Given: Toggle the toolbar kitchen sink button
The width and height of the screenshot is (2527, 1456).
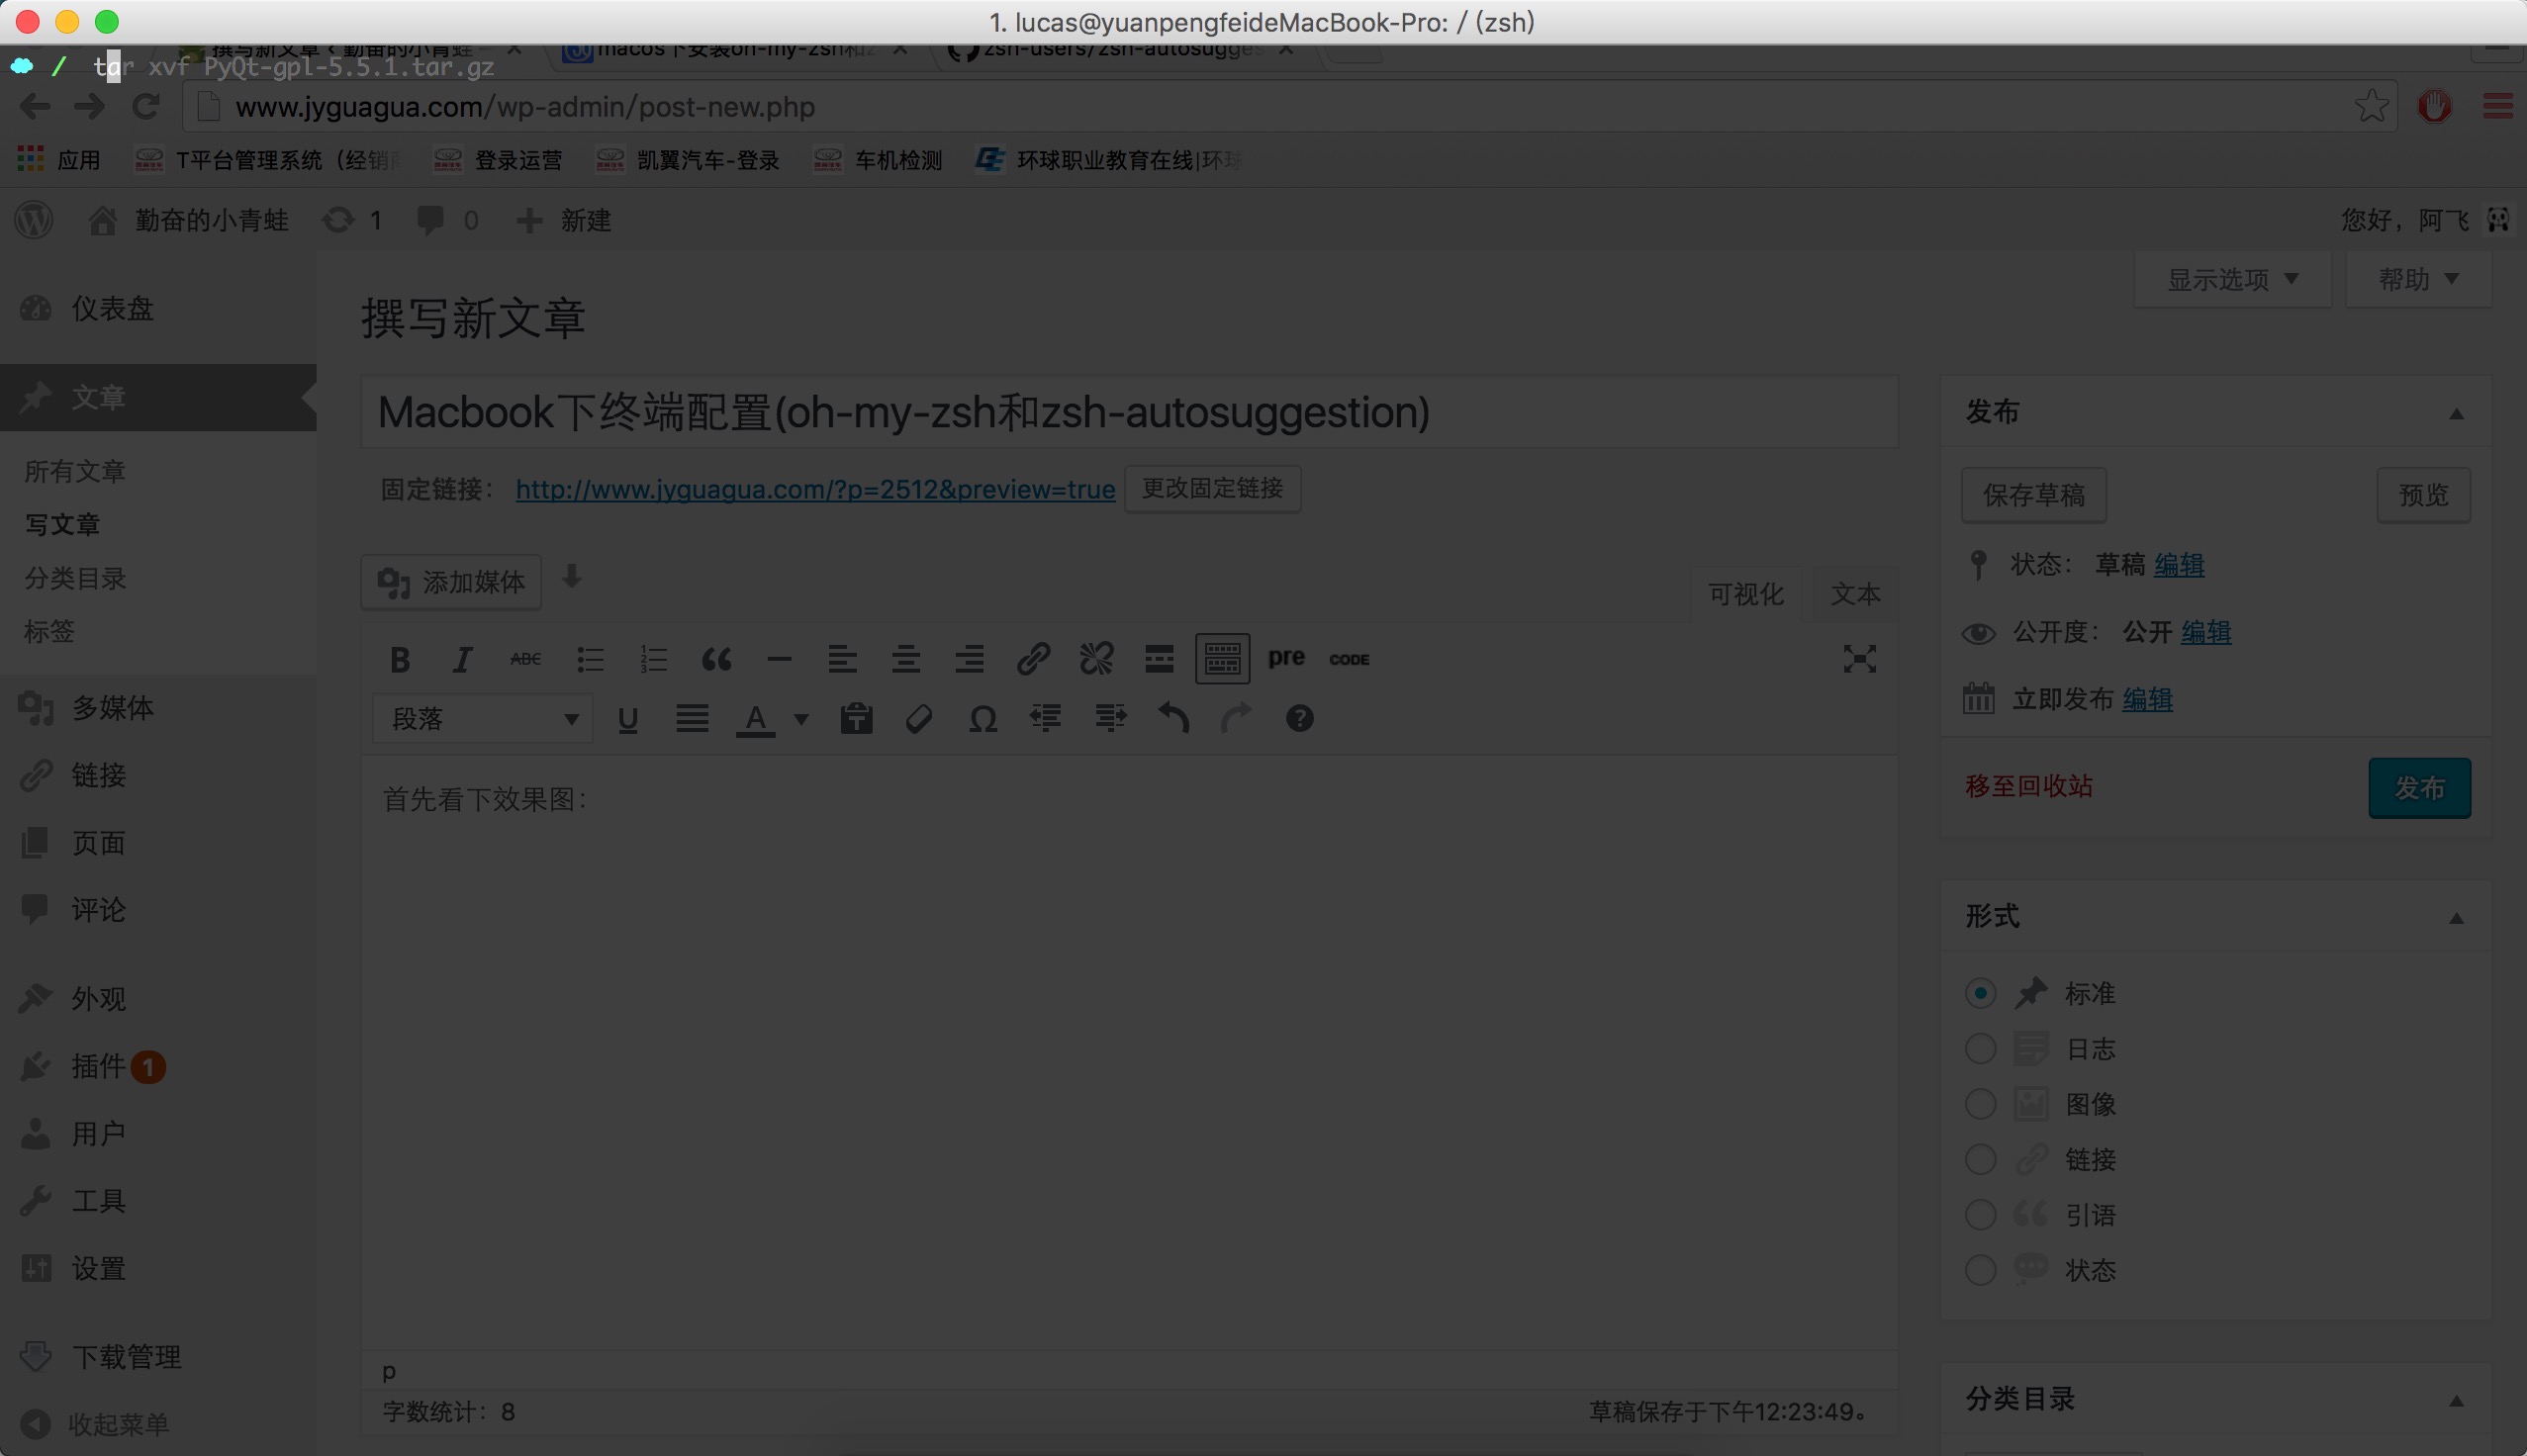Looking at the screenshot, I should [1222, 659].
